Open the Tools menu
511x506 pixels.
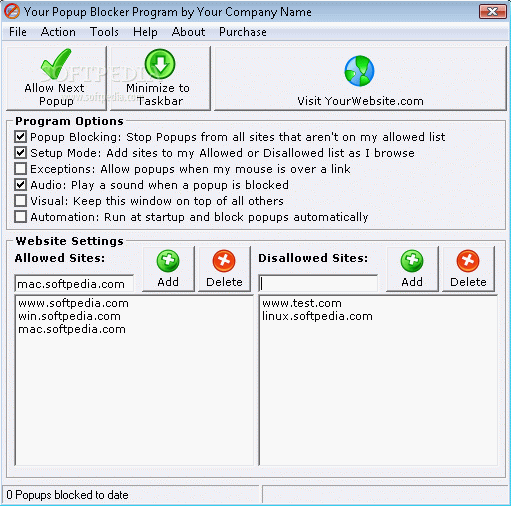coord(104,32)
